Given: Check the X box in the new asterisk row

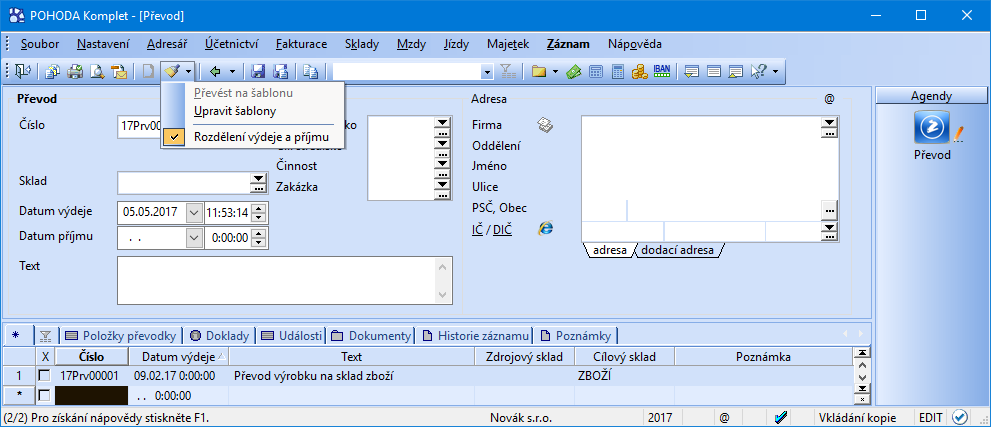Looking at the screenshot, I should (x=44, y=395).
